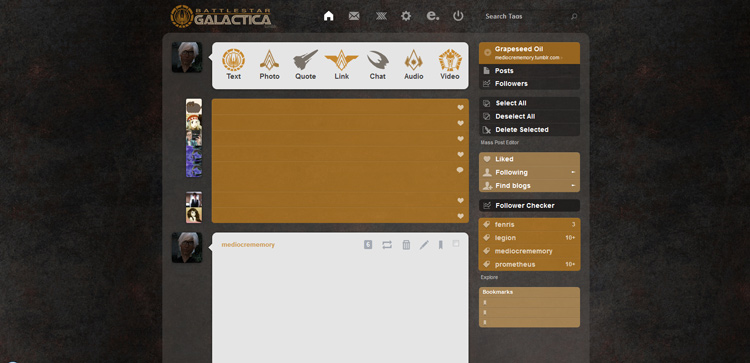Create a new Photo post

click(x=269, y=65)
